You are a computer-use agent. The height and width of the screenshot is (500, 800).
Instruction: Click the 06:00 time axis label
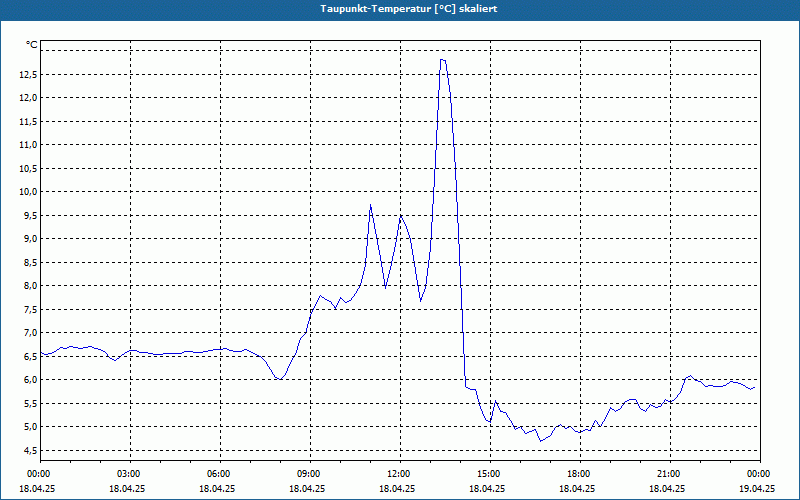(x=220, y=474)
